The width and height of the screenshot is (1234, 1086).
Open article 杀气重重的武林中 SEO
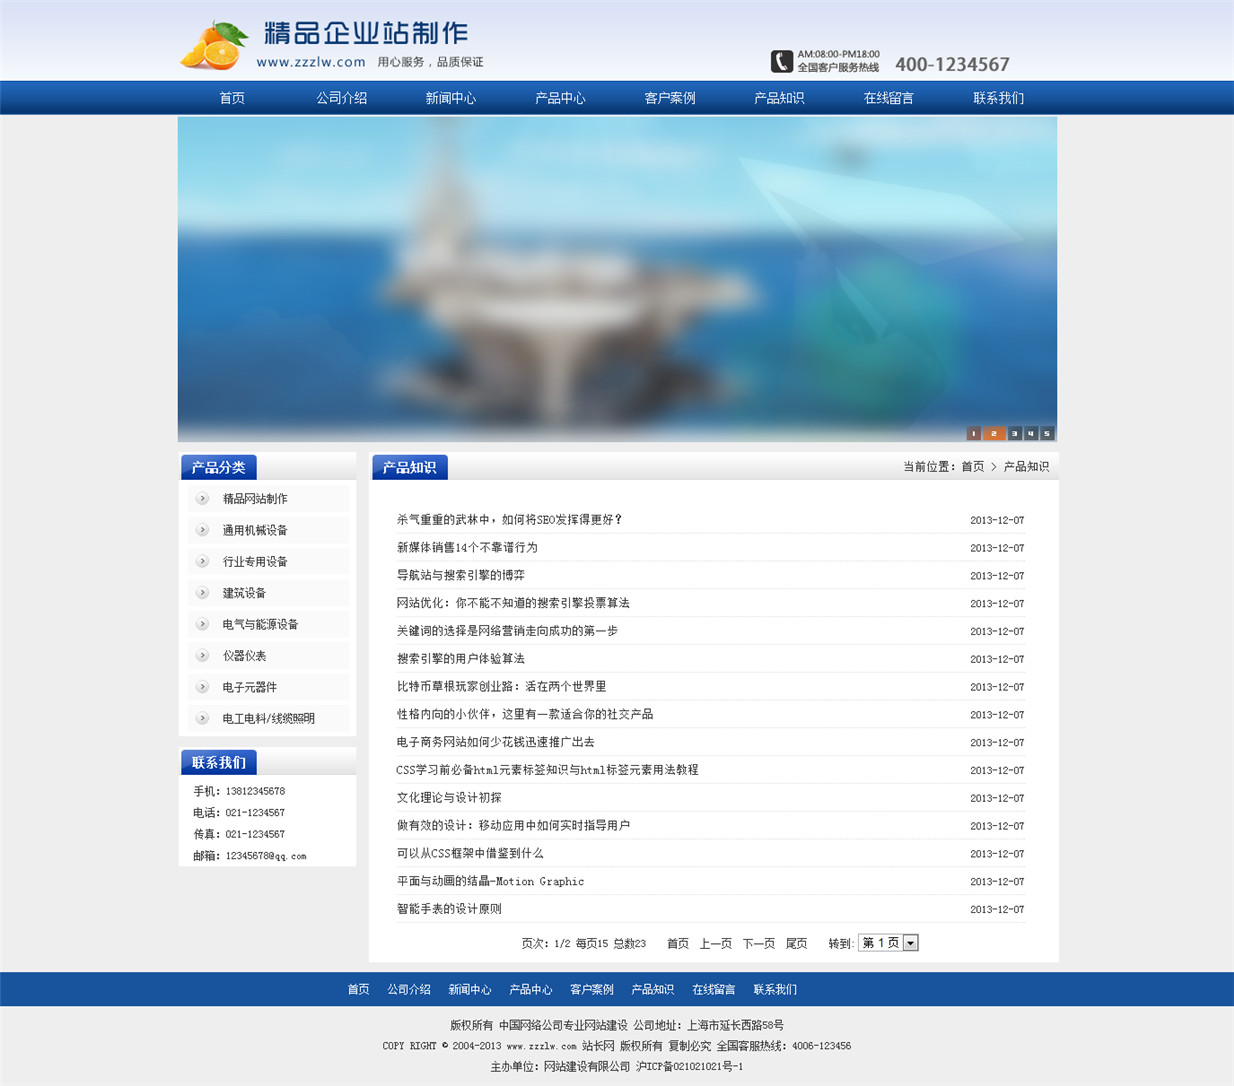(510, 520)
